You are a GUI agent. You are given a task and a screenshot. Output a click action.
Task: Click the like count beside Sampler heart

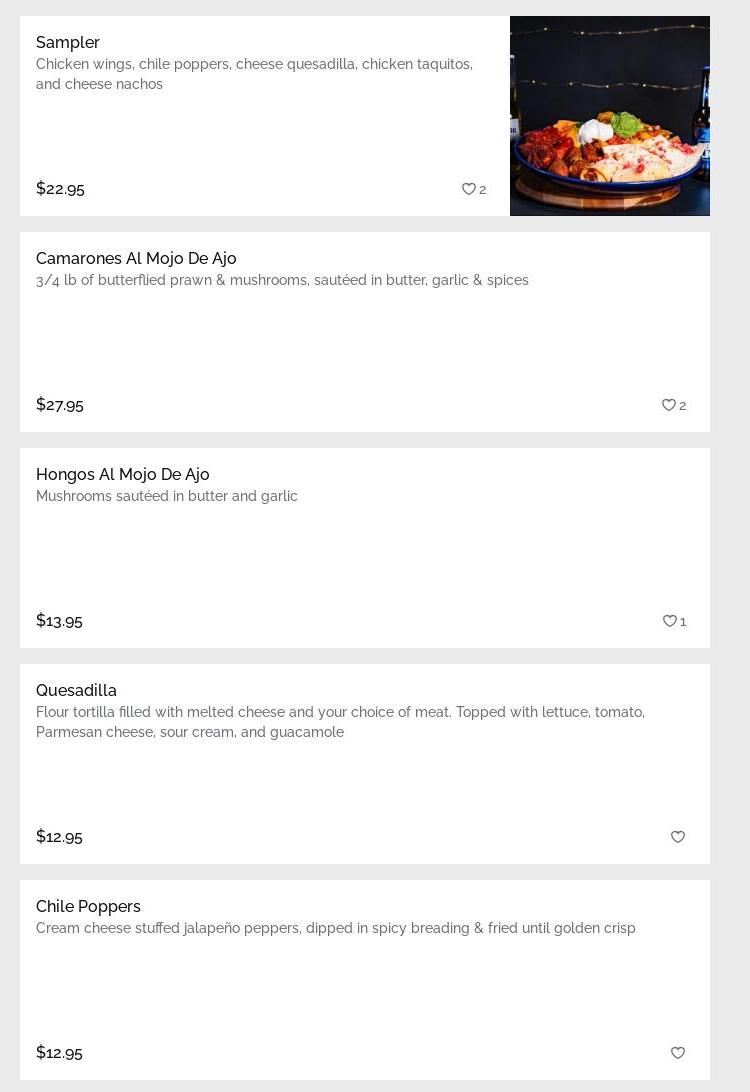click(x=483, y=190)
